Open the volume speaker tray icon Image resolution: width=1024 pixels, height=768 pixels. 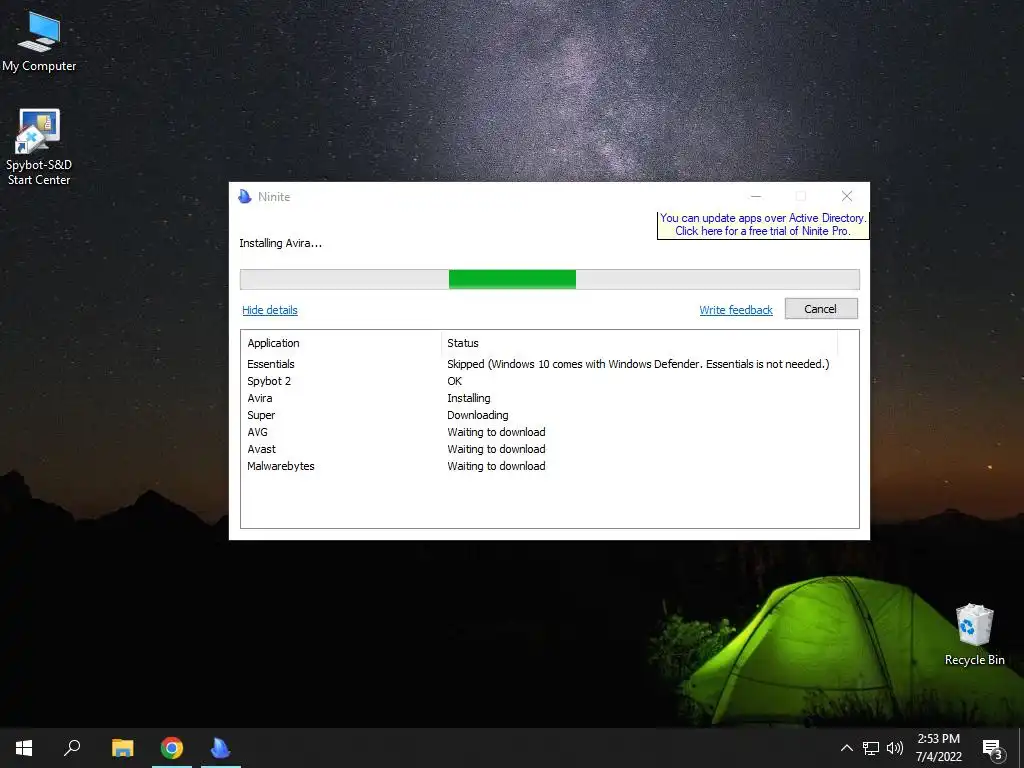pos(895,748)
